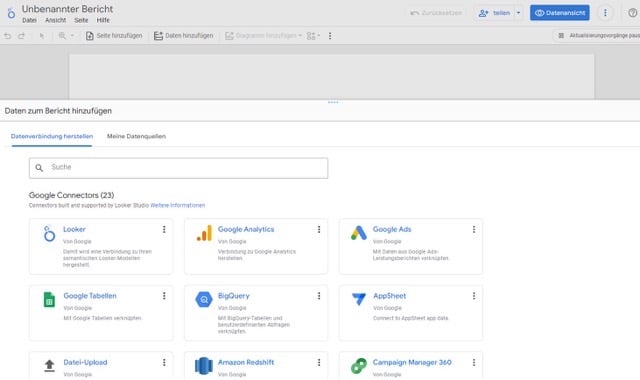The image size is (640, 380).
Task: Switch to Datenverbindung herstellen tab
Action: point(52,136)
